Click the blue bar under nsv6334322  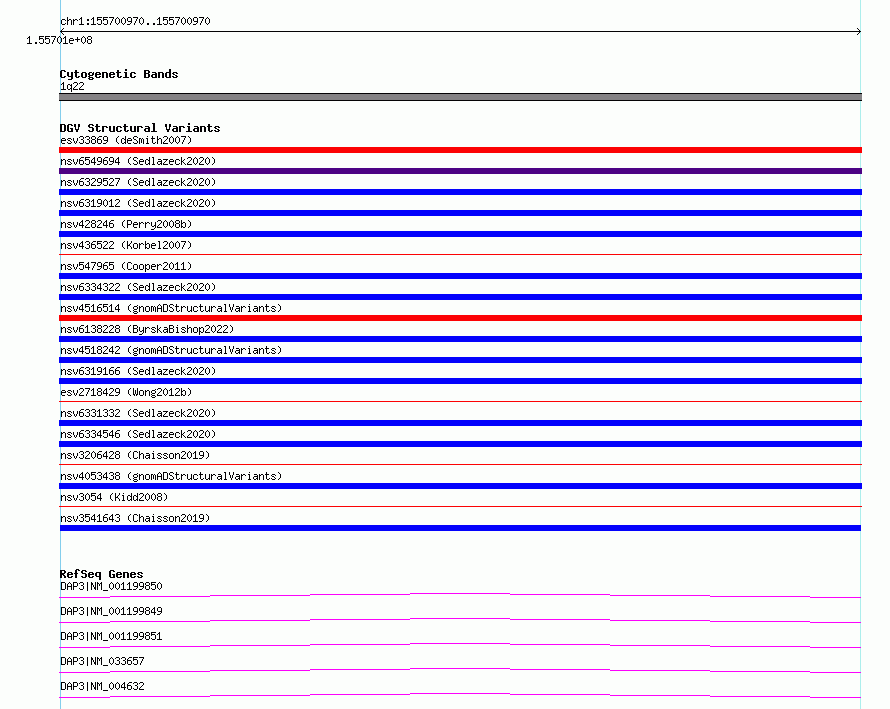[460, 297]
